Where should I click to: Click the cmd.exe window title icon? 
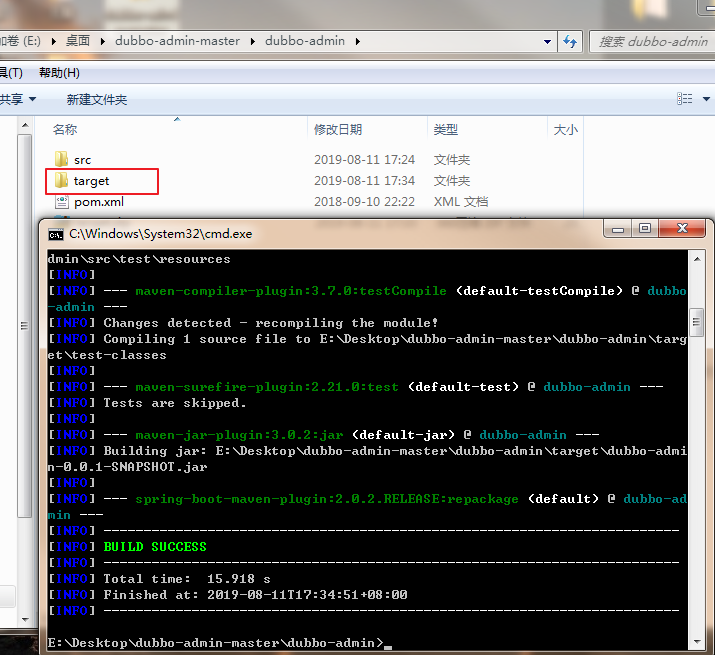[56, 234]
